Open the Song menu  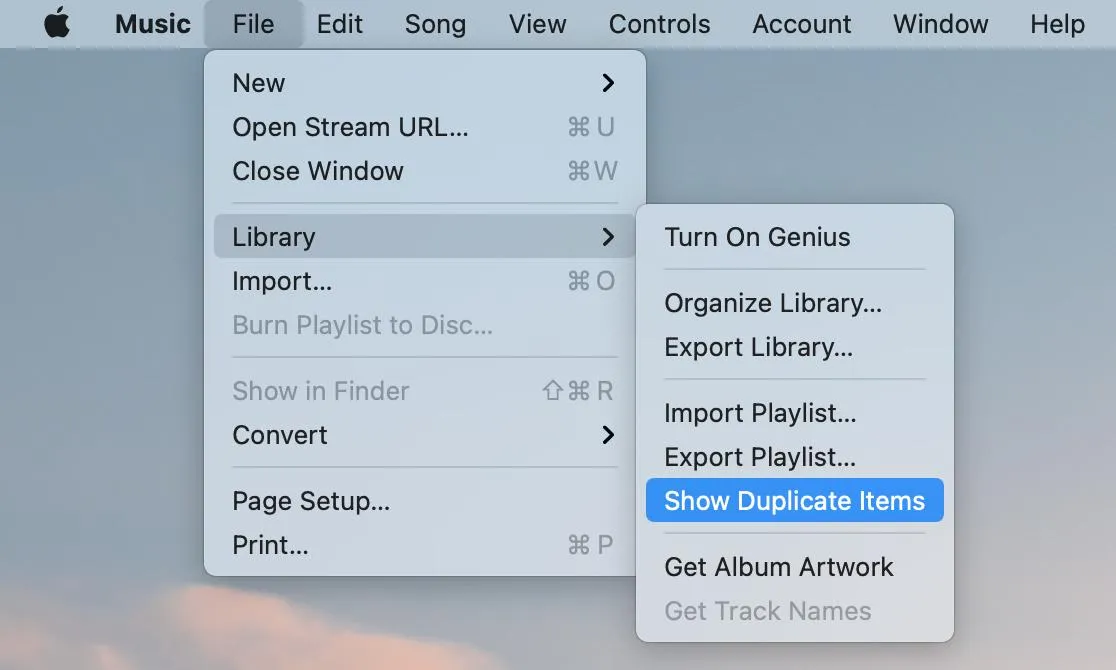coord(436,24)
